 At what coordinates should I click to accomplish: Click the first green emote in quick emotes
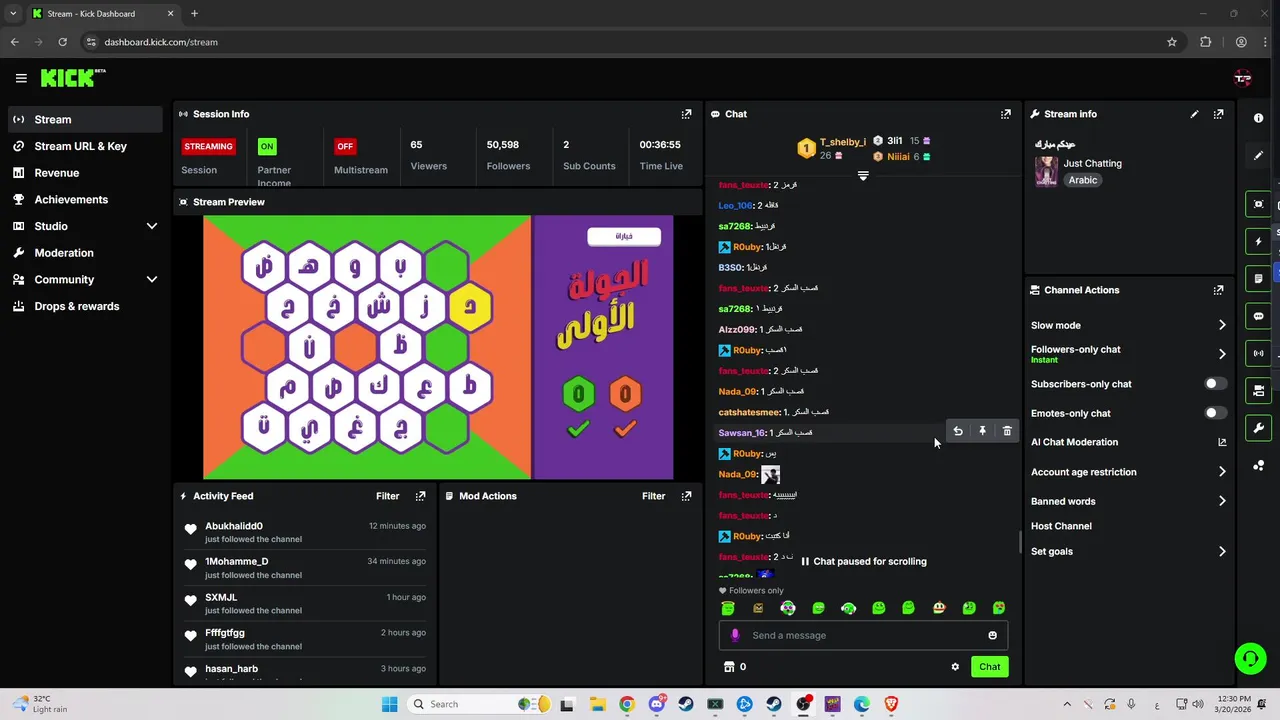[728, 608]
